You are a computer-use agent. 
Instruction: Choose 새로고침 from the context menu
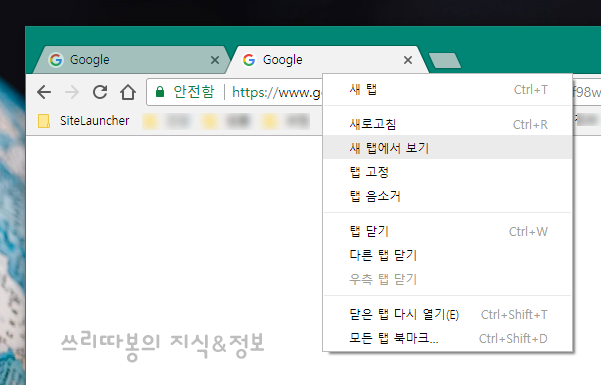click(x=447, y=124)
